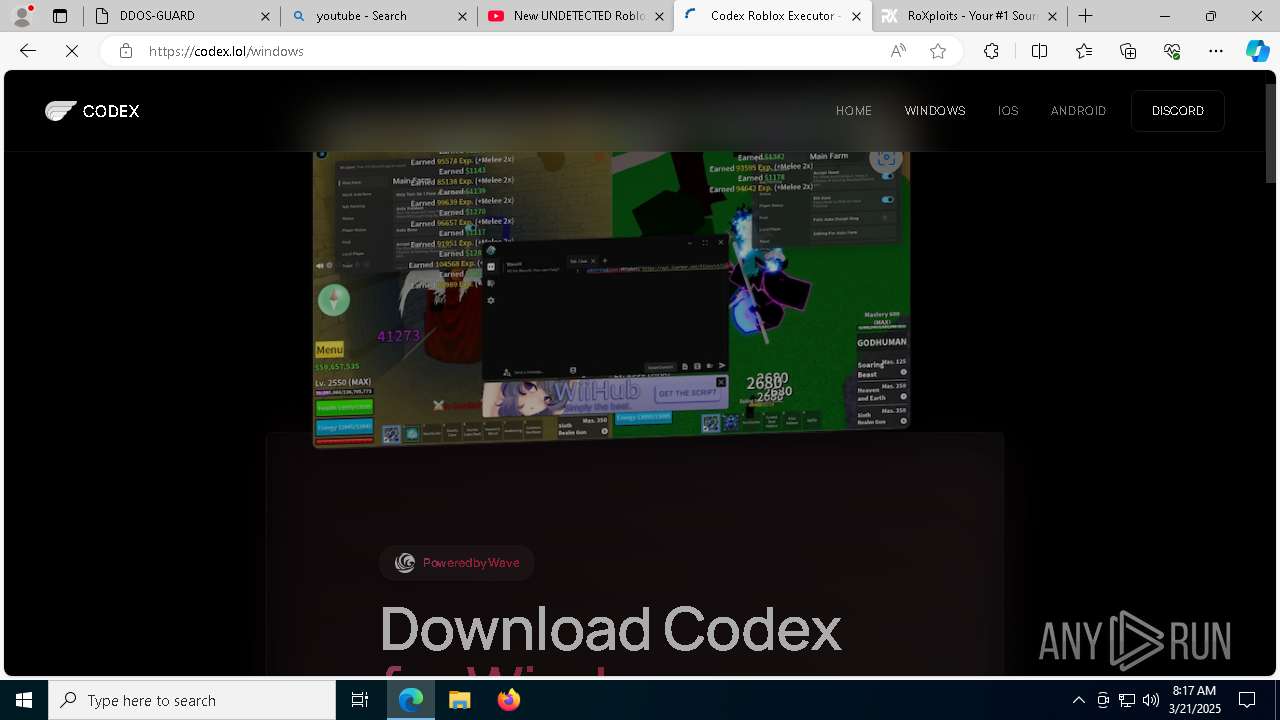
Task: Close the DDOS-GUARD tab
Action: (x=265, y=16)
